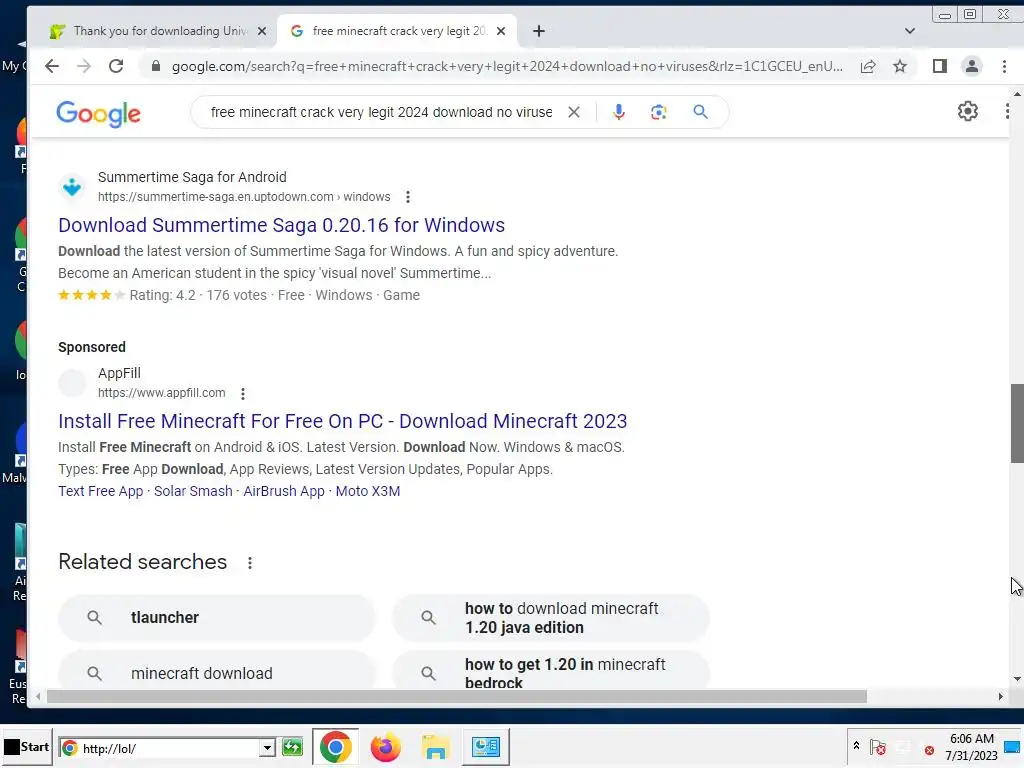
Task: Open the control panel taskbar icon
Action: click(x=486, y=747)
